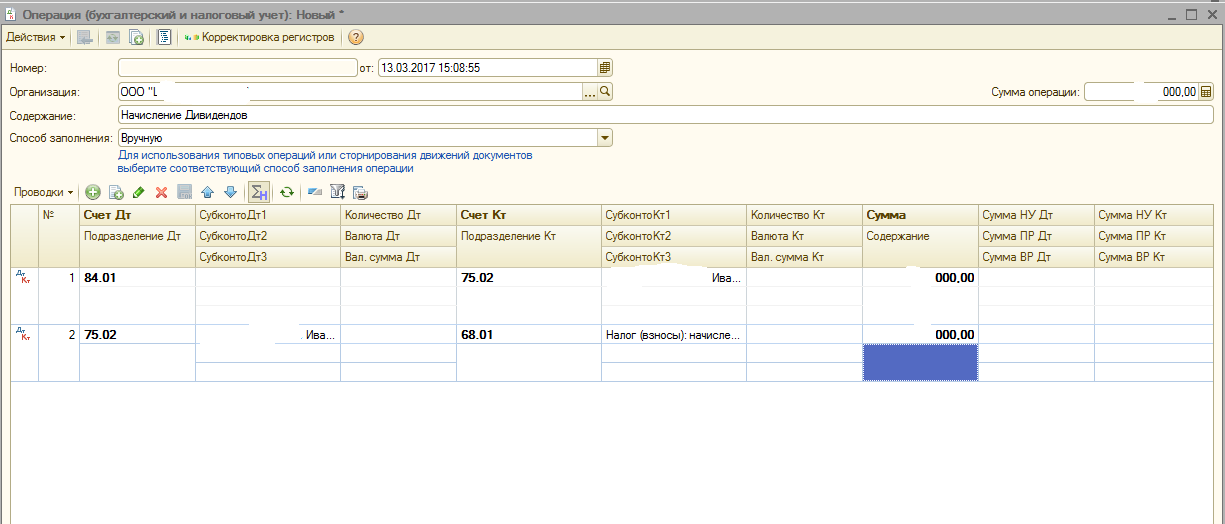
Task: Open the calculator for Сумма операции
Action: [1205, 92]
